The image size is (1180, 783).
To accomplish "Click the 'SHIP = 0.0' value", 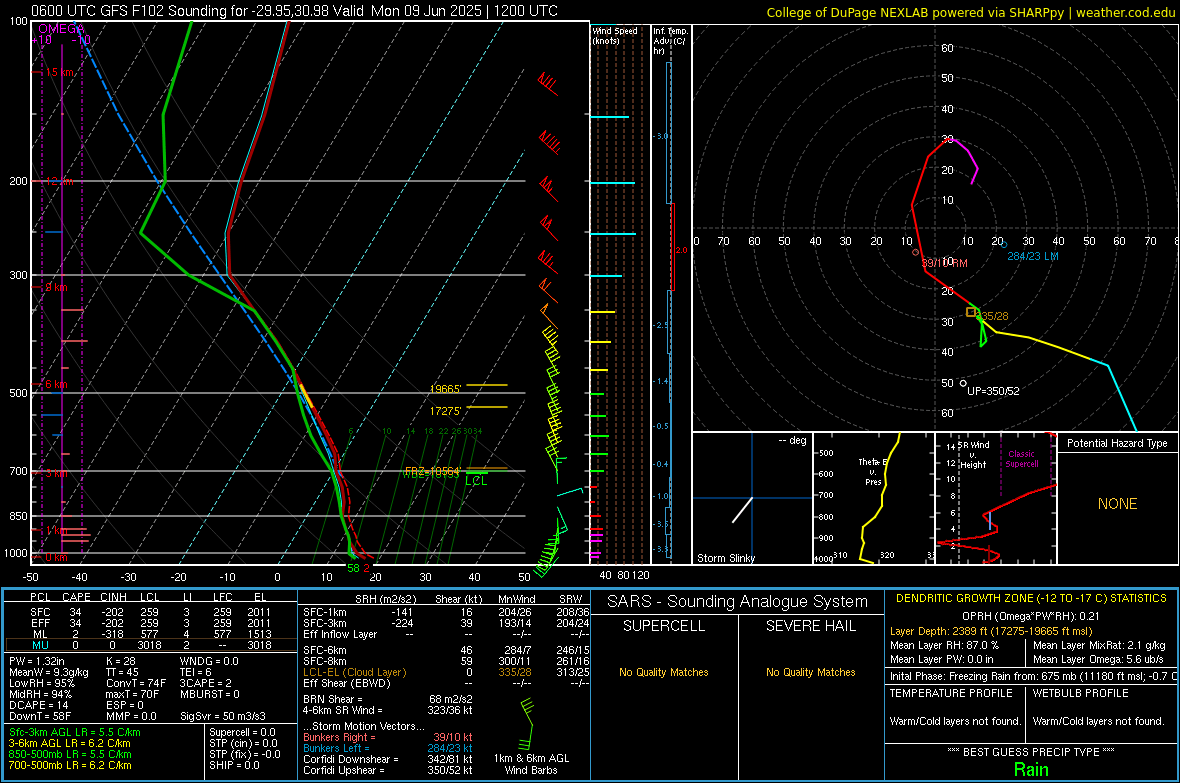I will click(234, 765).
